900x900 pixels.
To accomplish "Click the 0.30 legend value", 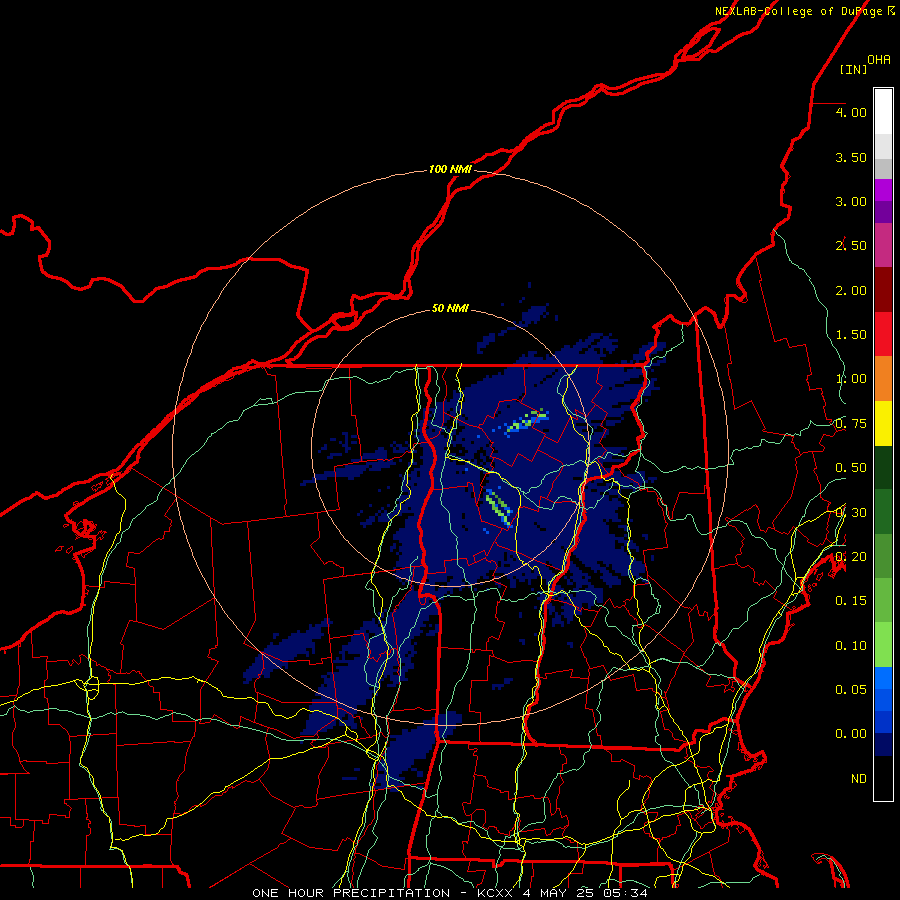I will [851, 513].
